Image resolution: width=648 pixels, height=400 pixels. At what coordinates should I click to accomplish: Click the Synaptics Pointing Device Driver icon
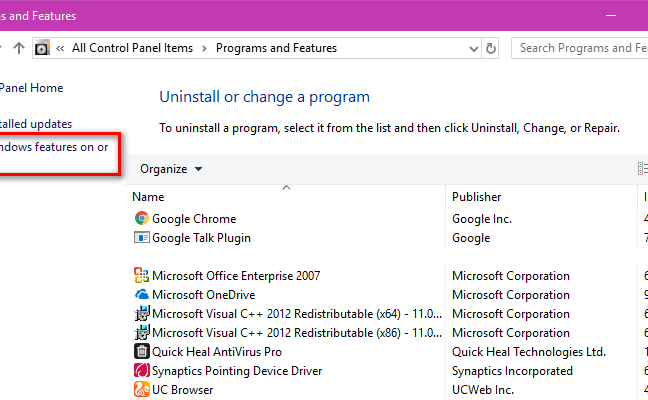coord(142,370)
